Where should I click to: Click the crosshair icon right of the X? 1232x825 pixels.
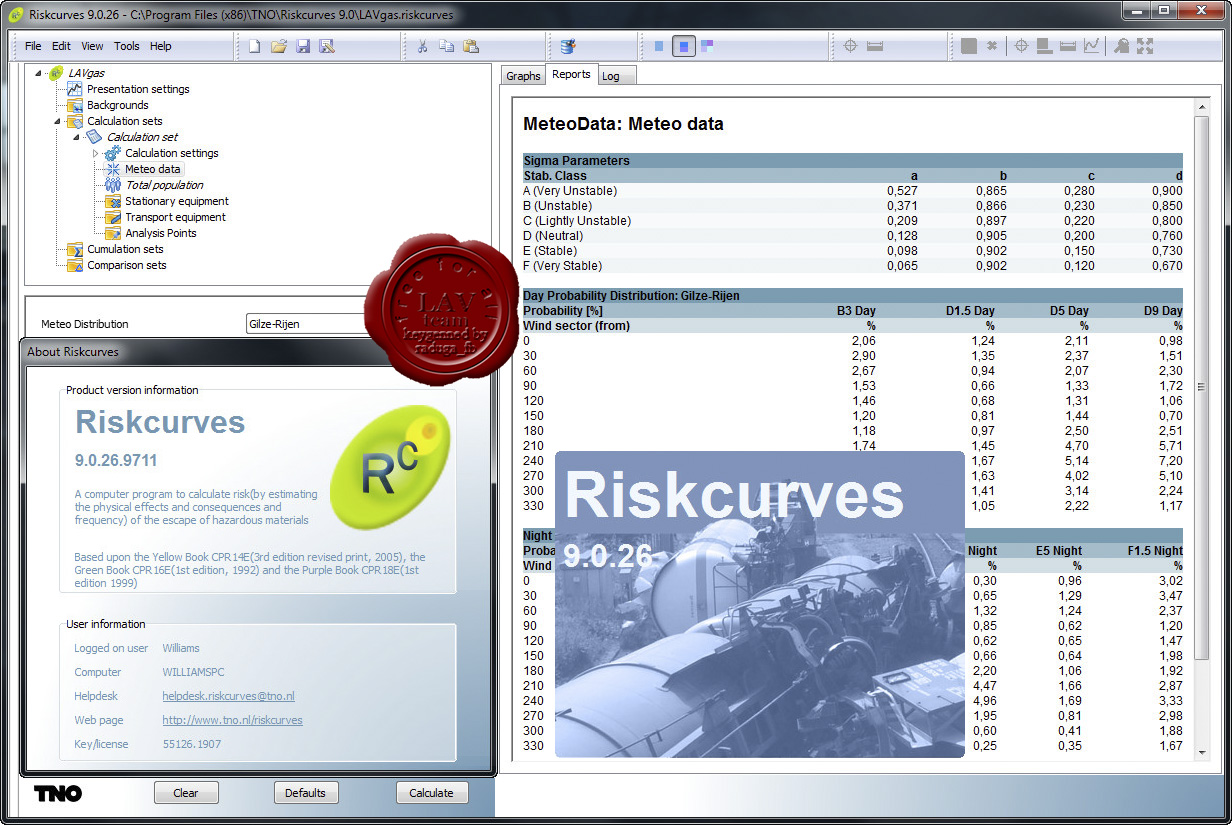(x=1021, y=46)
